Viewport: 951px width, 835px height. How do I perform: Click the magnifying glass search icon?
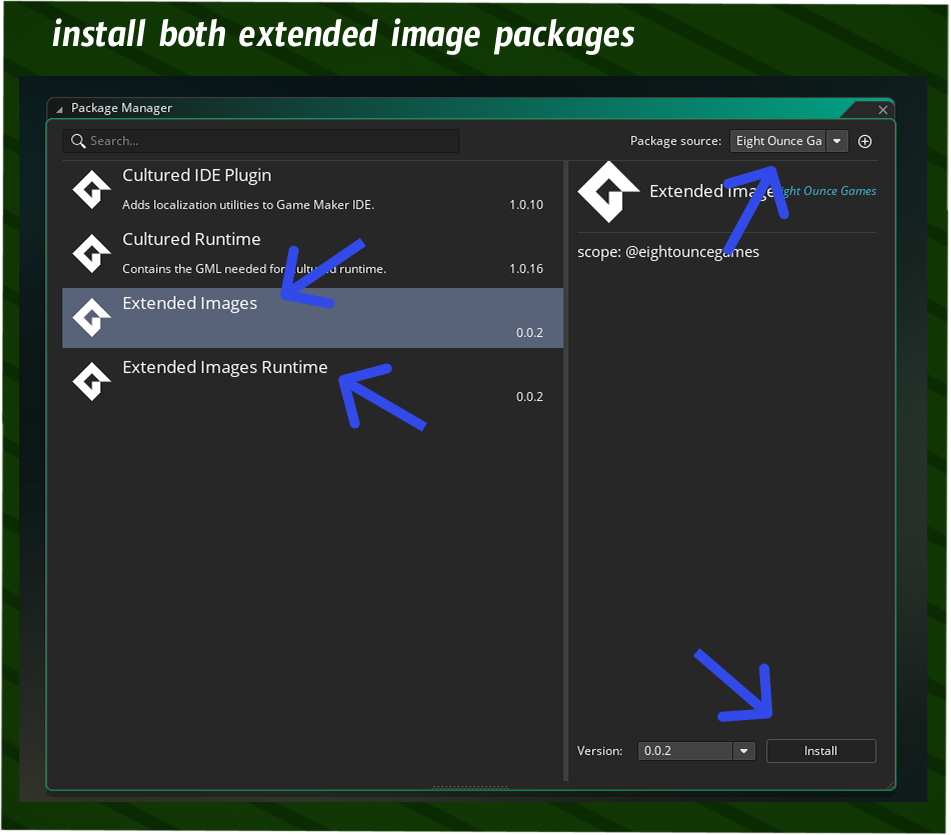click(78, 141)
